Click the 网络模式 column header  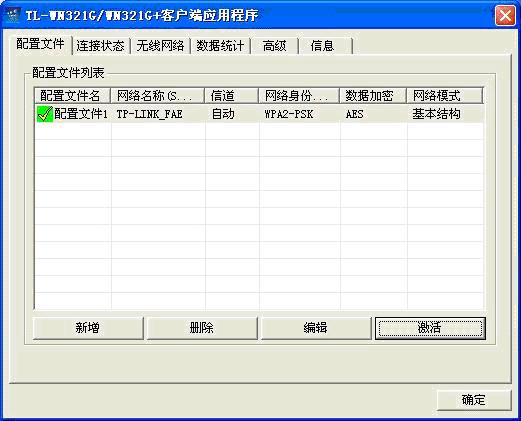click(x=445, y=96)
